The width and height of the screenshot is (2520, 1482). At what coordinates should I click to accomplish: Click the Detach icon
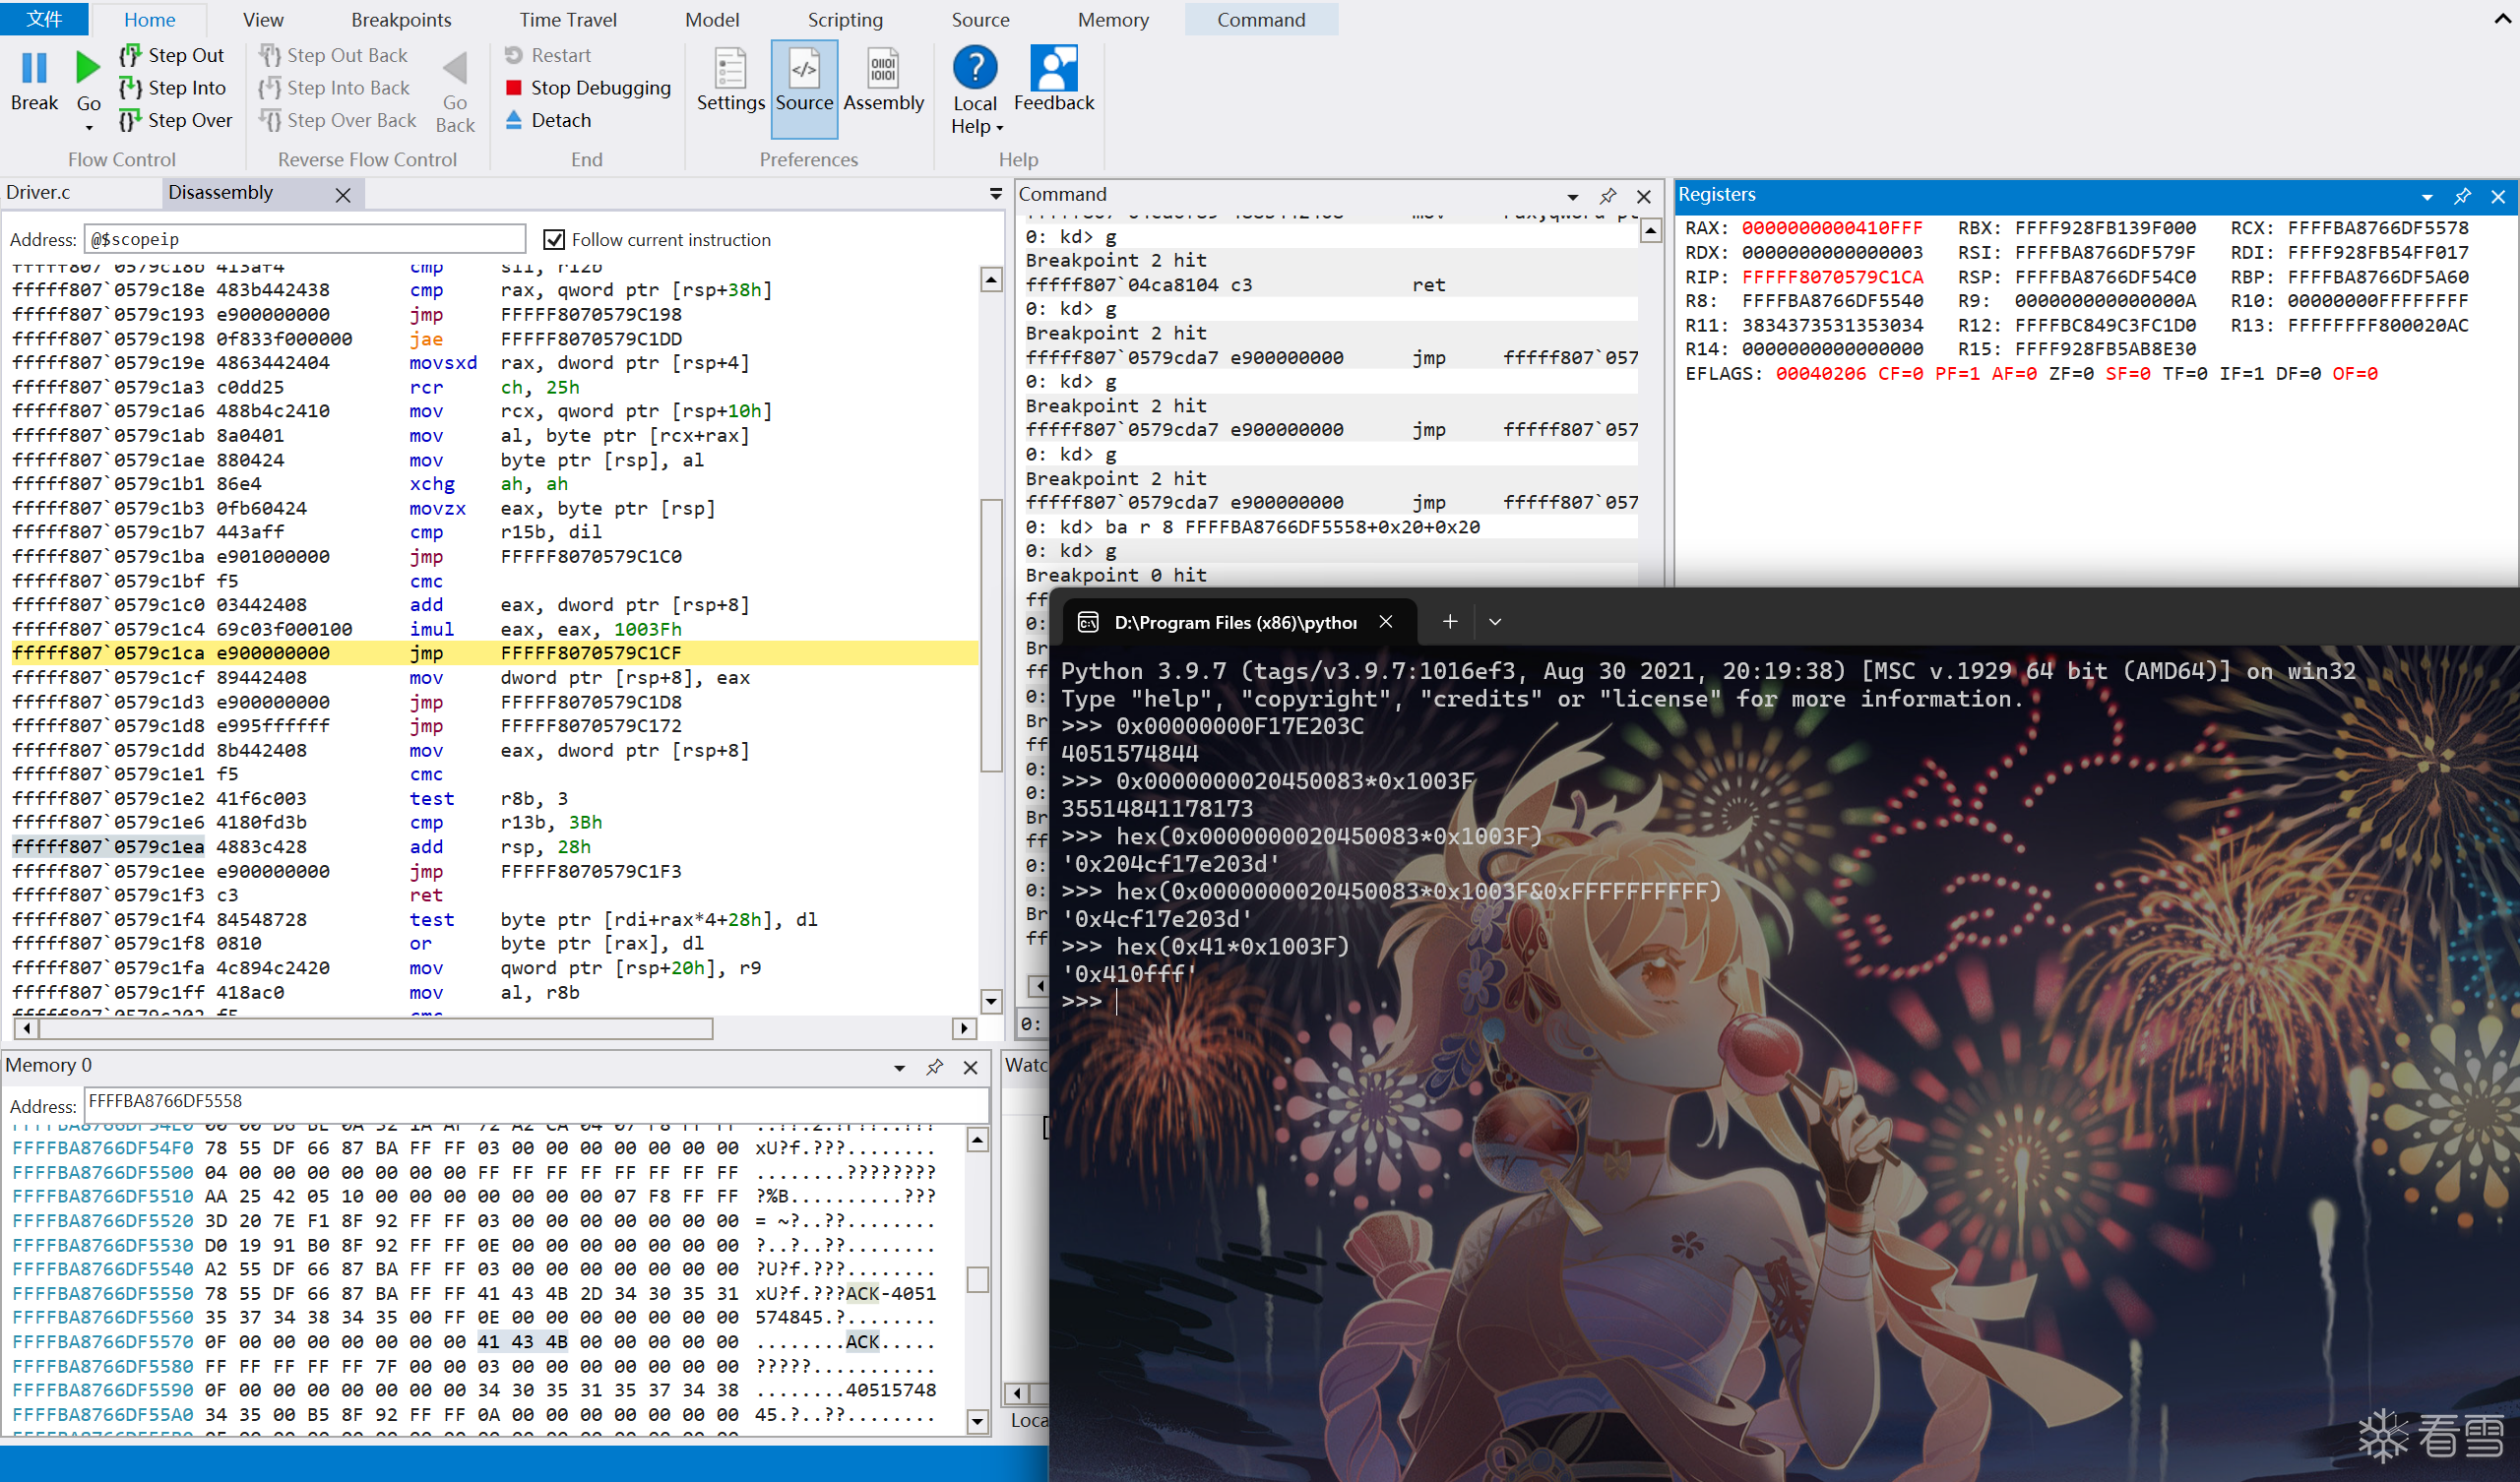(x=514, y=120)
